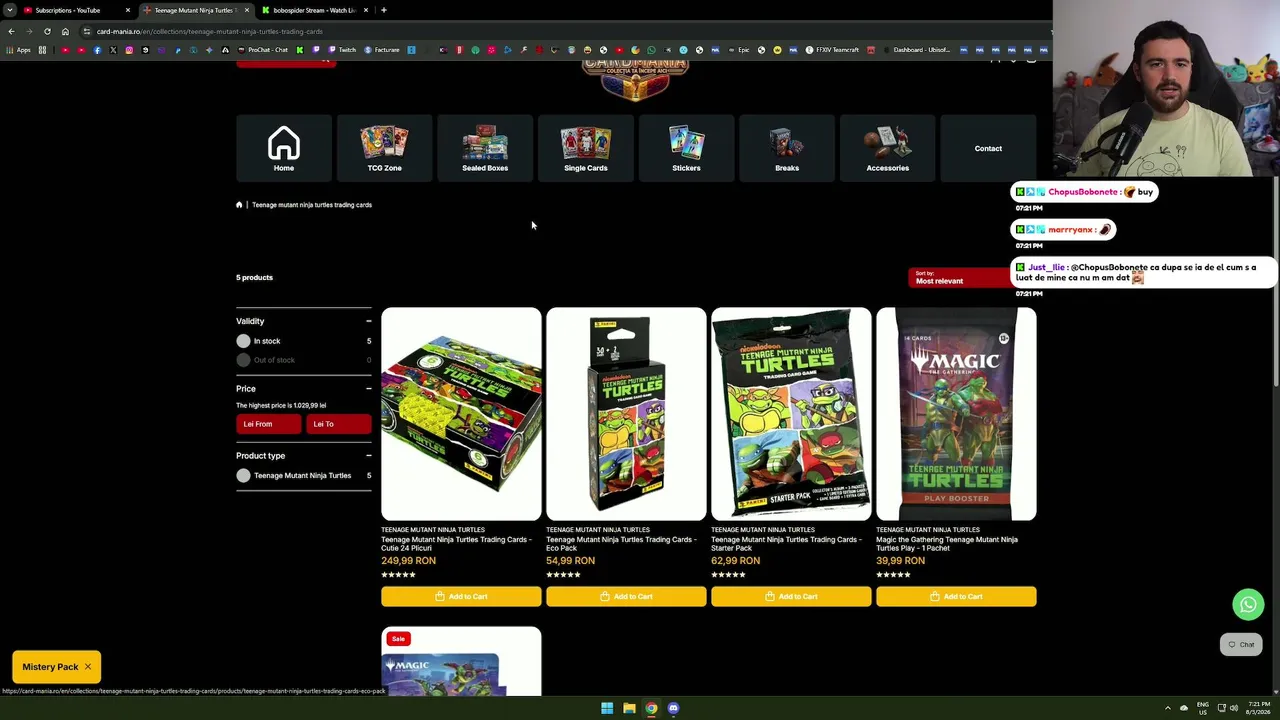
Task: Collapse the Product type filter section
Action: point(368,455)
